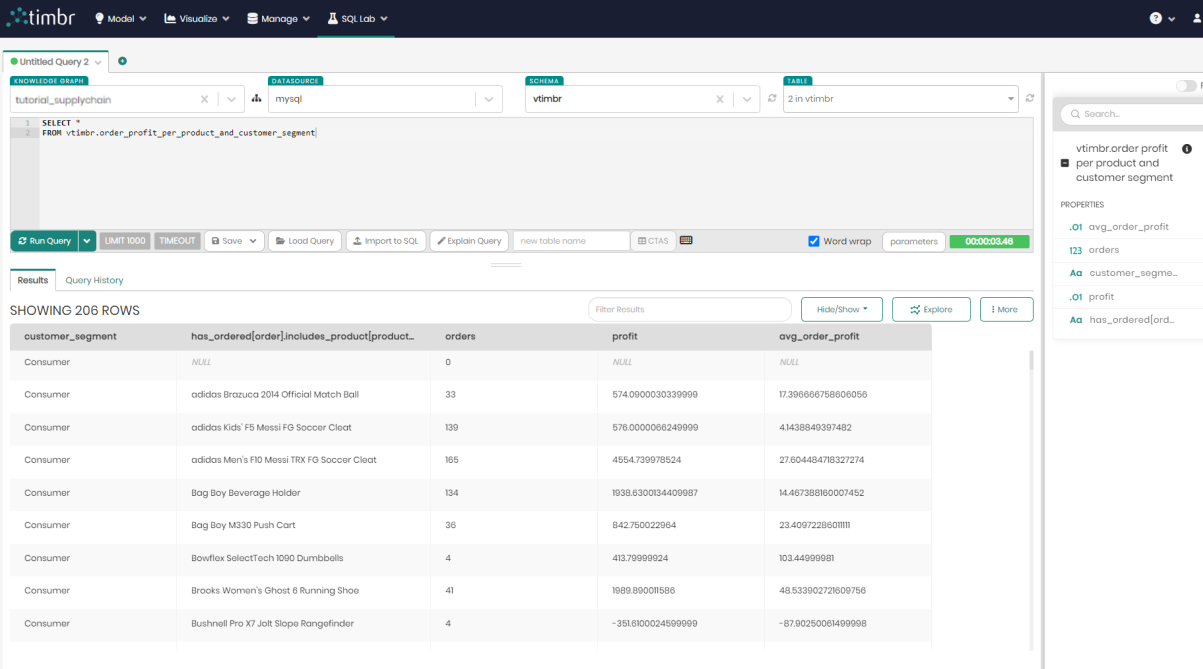Open the table selector dropdown
This screenshot has height=669, width=1203.
(x=1011, y=99)
